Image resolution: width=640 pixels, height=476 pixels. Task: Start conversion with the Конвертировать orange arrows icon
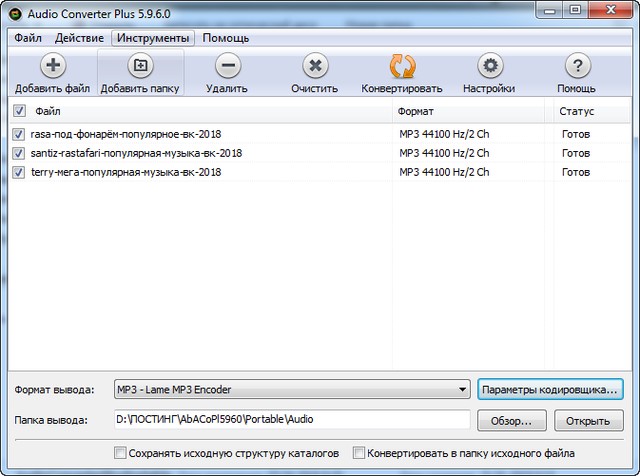(402, 66)
